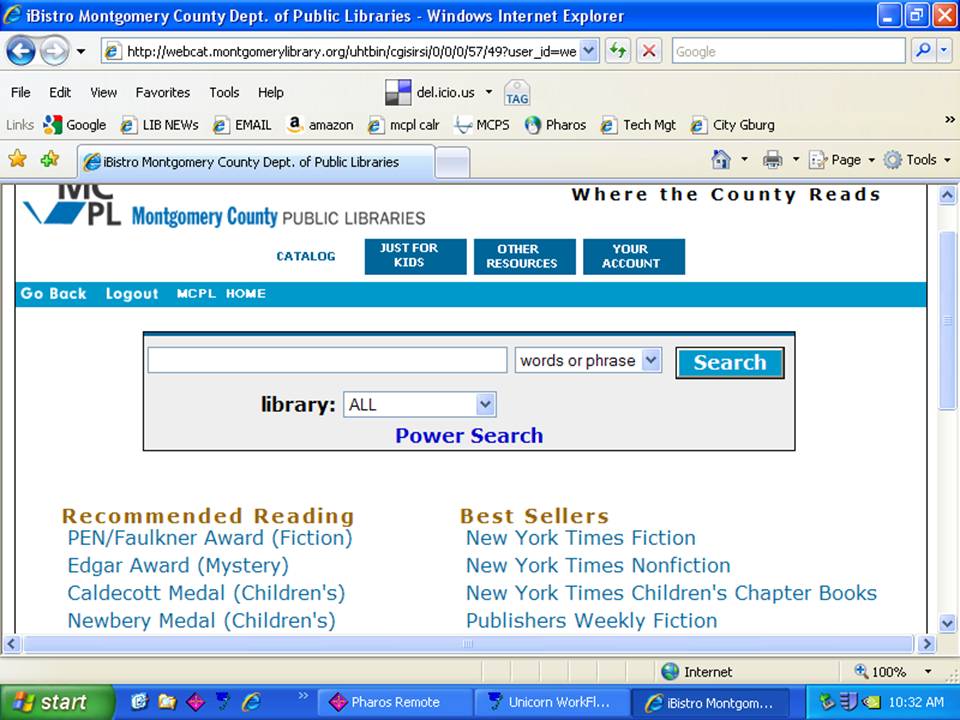Click the catalog search text field
The image size is (960, 720).
click(327, 360)
